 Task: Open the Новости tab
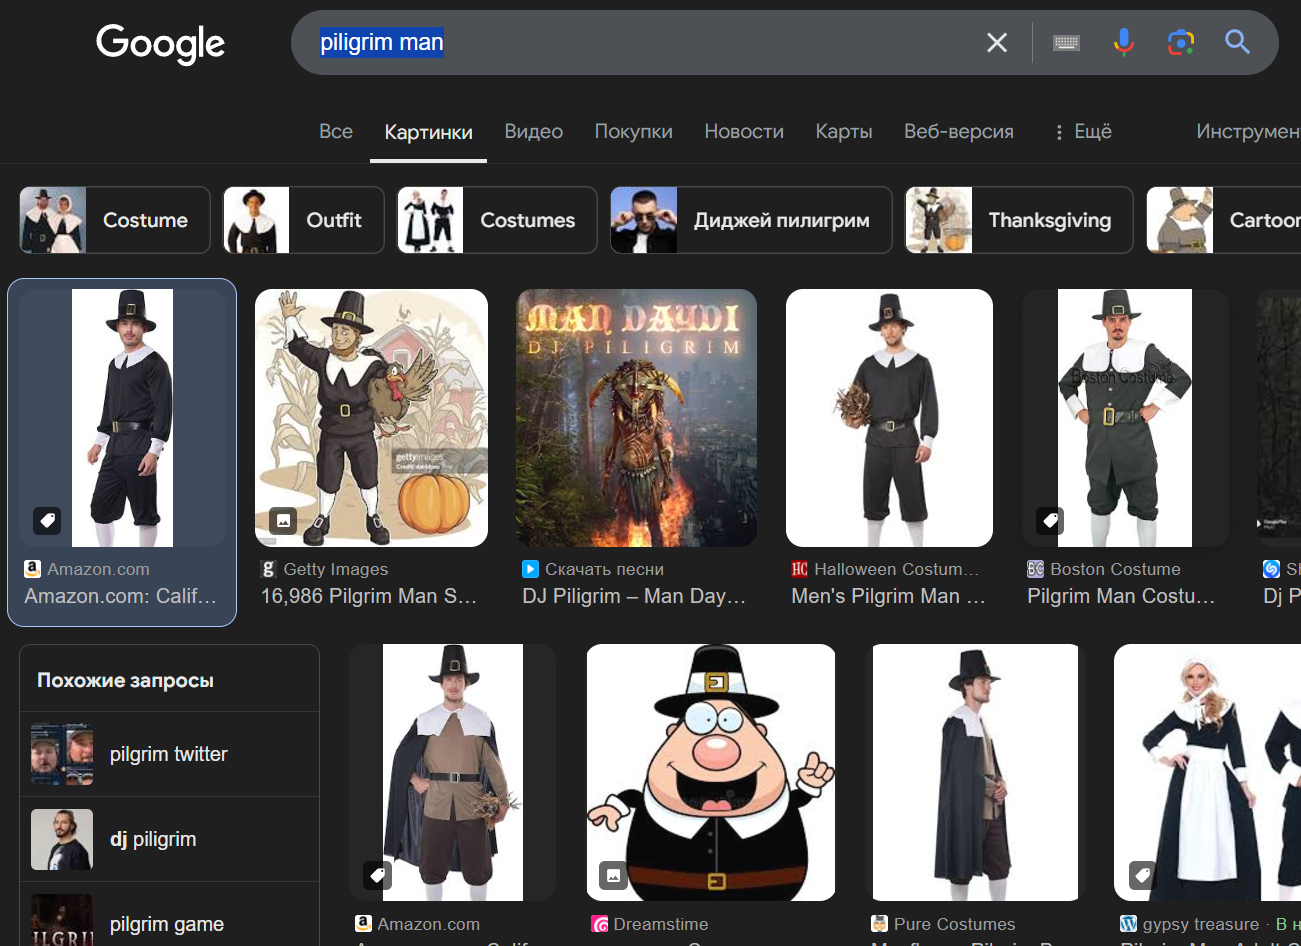pyautogui.click(x=744, y=131)
